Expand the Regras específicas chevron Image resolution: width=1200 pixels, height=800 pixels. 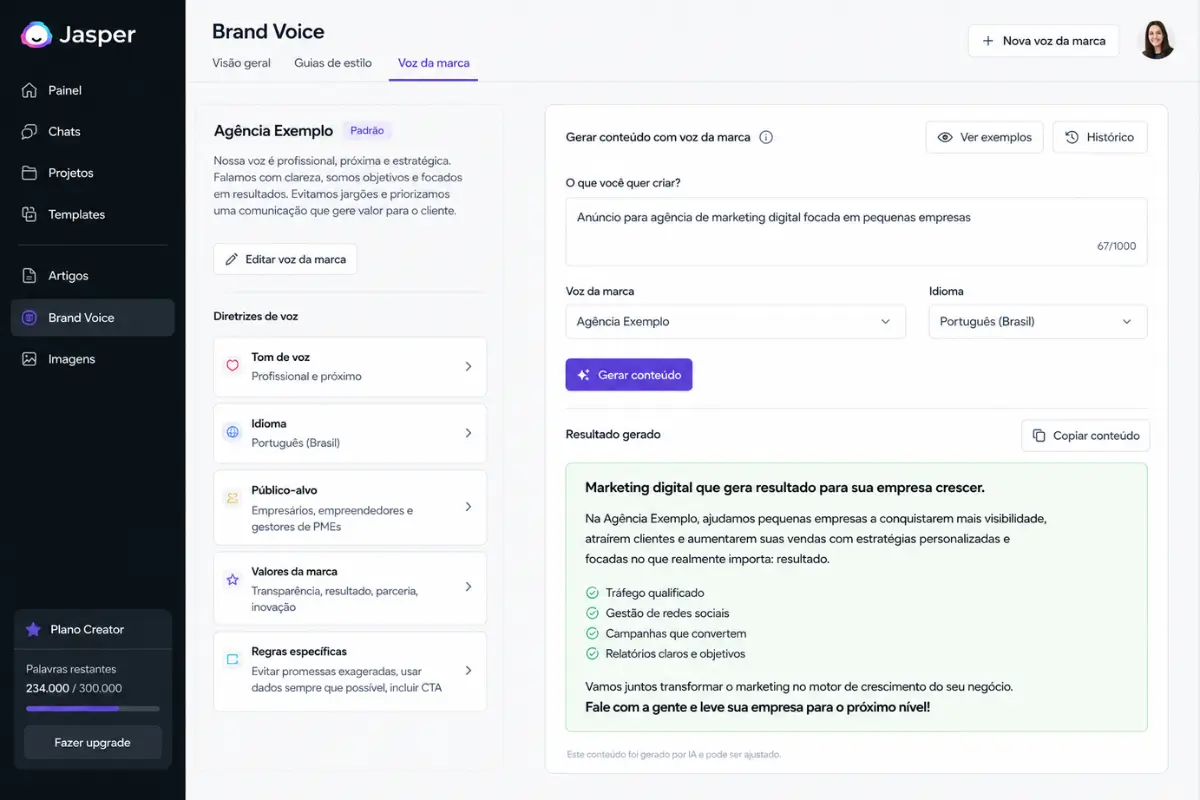[x=468, y=670]
